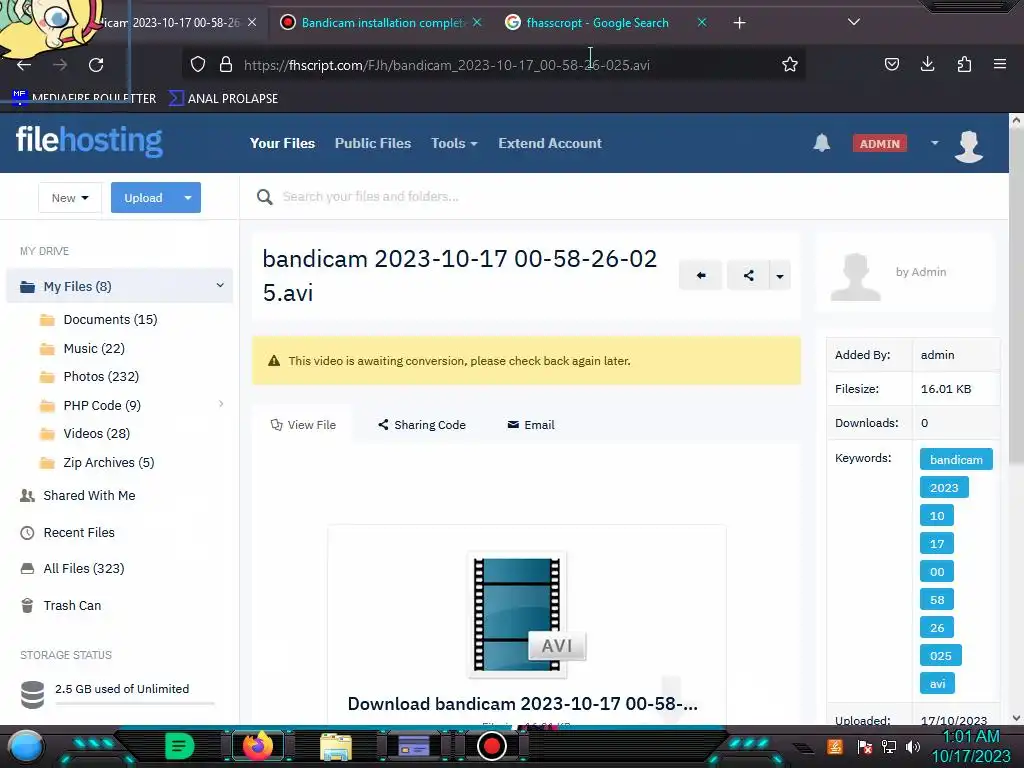This screenshot has height=768, width=1024.
Task: Open the Music (22) folder
Action: tap(94, 348)
